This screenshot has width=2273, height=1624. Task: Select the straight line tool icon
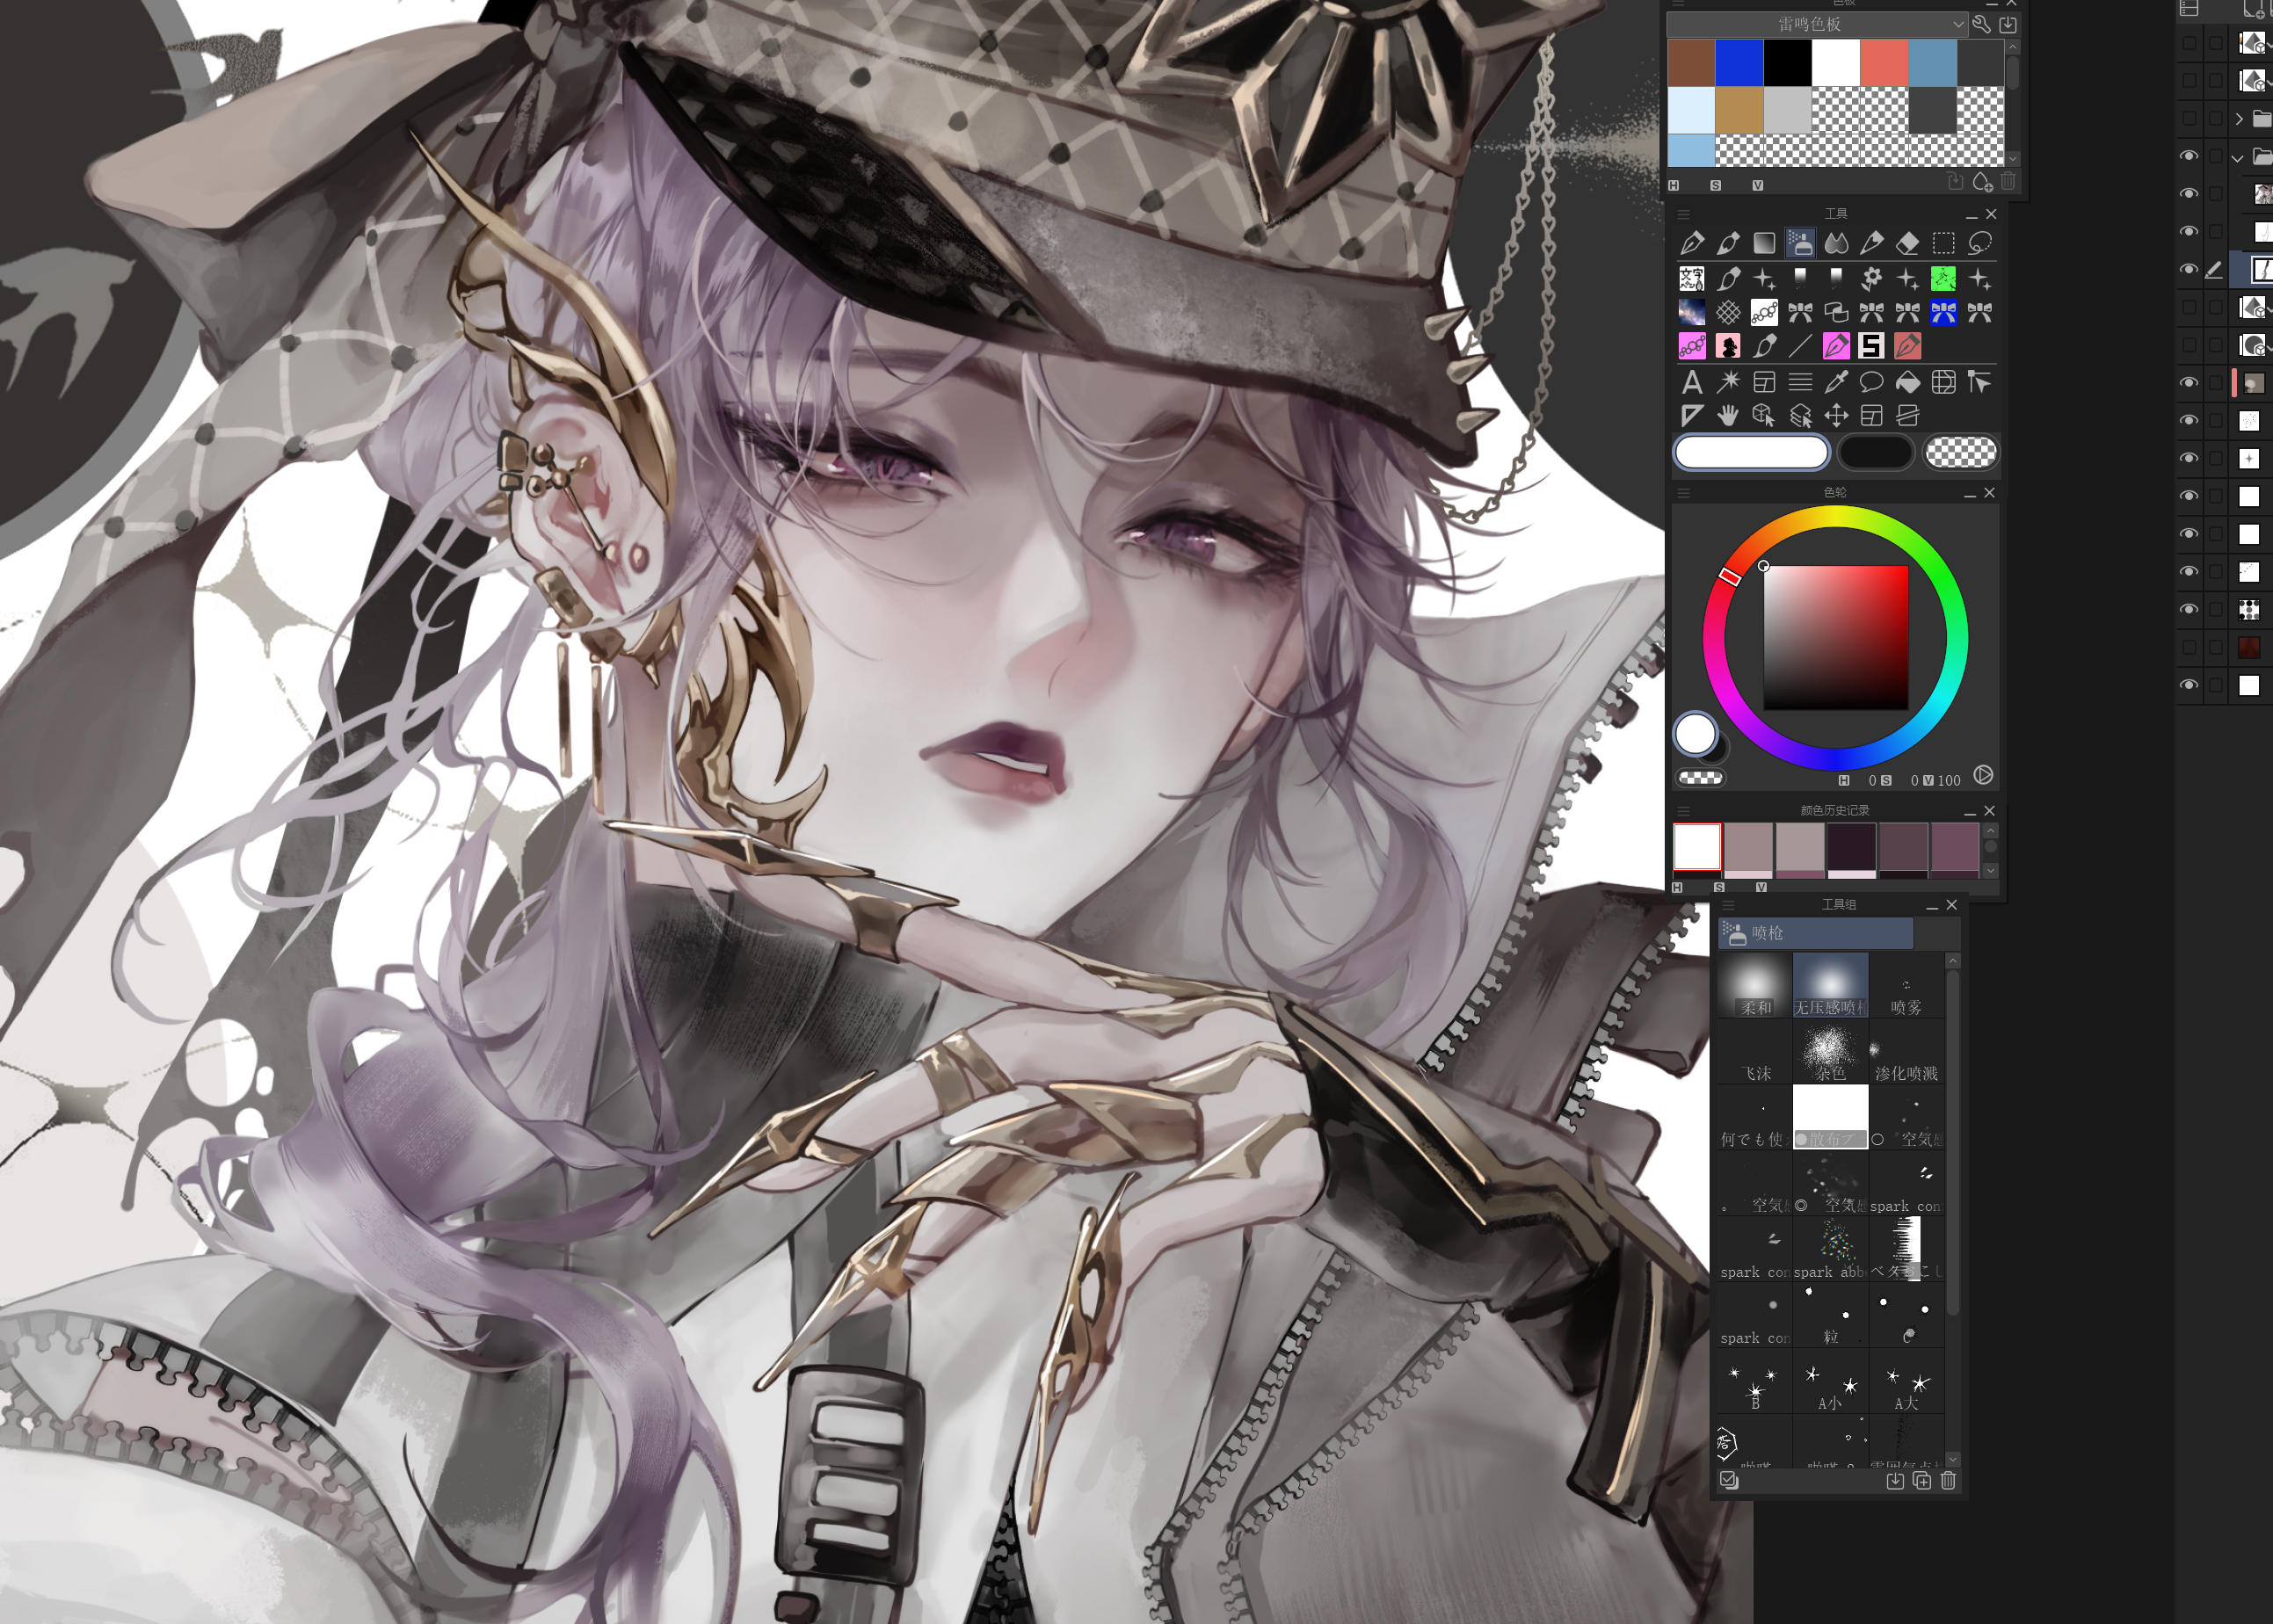click(x=1800, y=346)
